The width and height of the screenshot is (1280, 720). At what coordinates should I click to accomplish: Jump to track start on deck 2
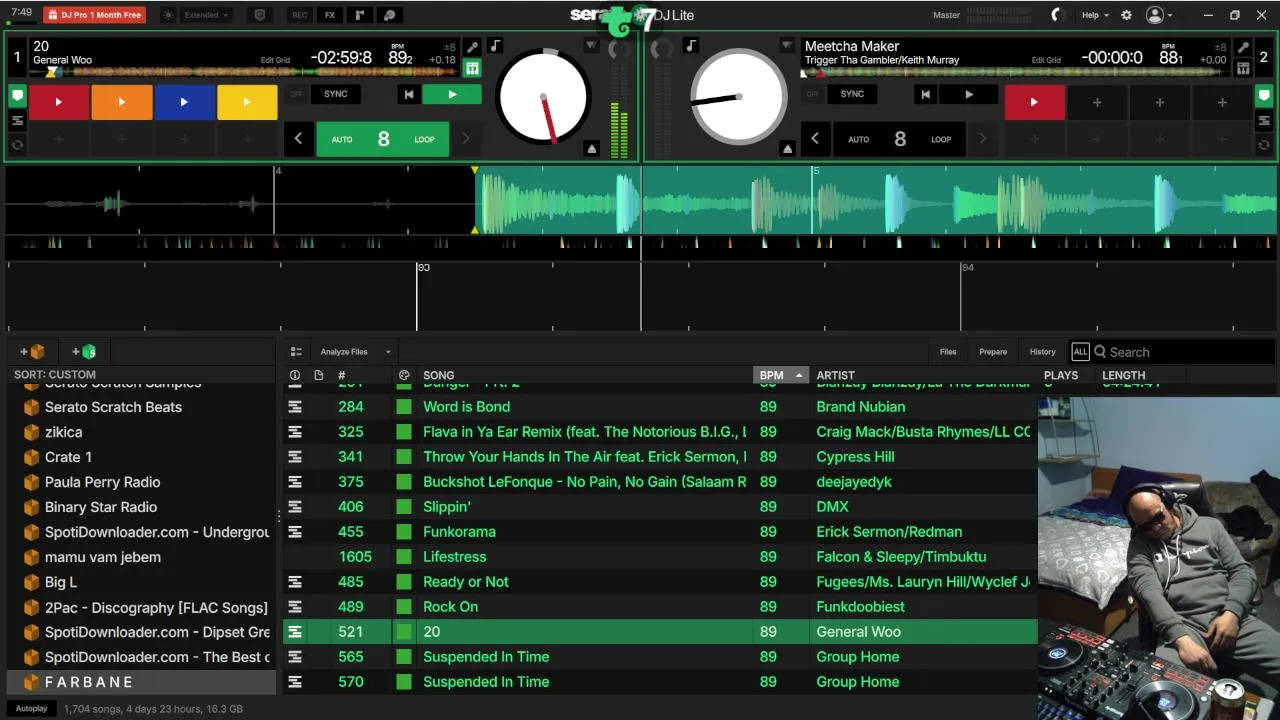point(925,94)
